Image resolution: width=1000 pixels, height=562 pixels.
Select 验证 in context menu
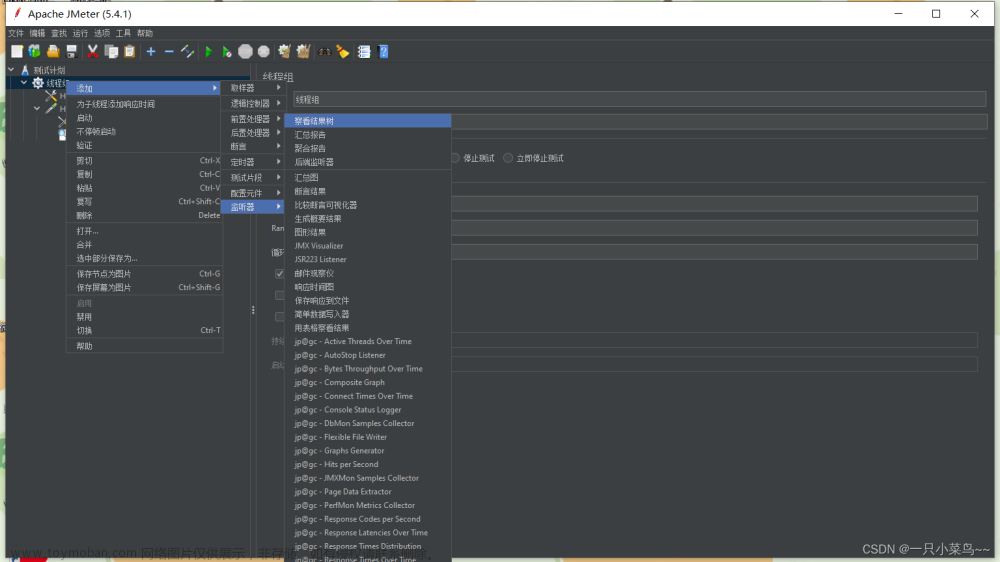click(x=144, y=145)
